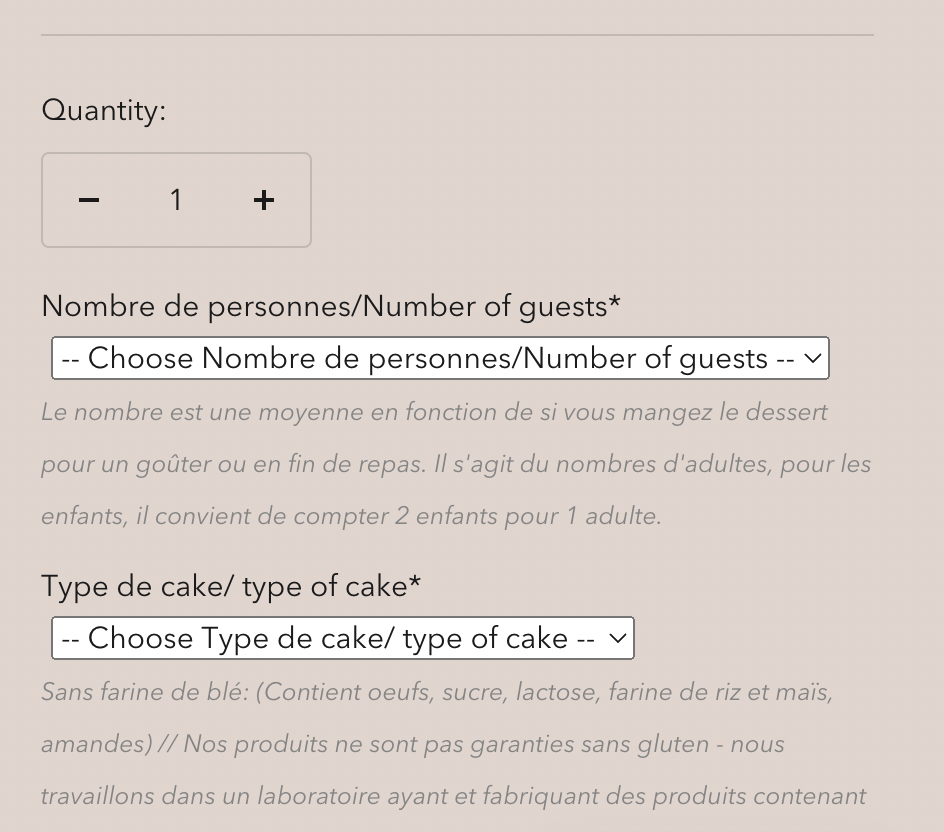Click the Nombre de personnes/Number of guests label
Screen dimensions: 944x832
pyautogui.click(x=331, y=306)
